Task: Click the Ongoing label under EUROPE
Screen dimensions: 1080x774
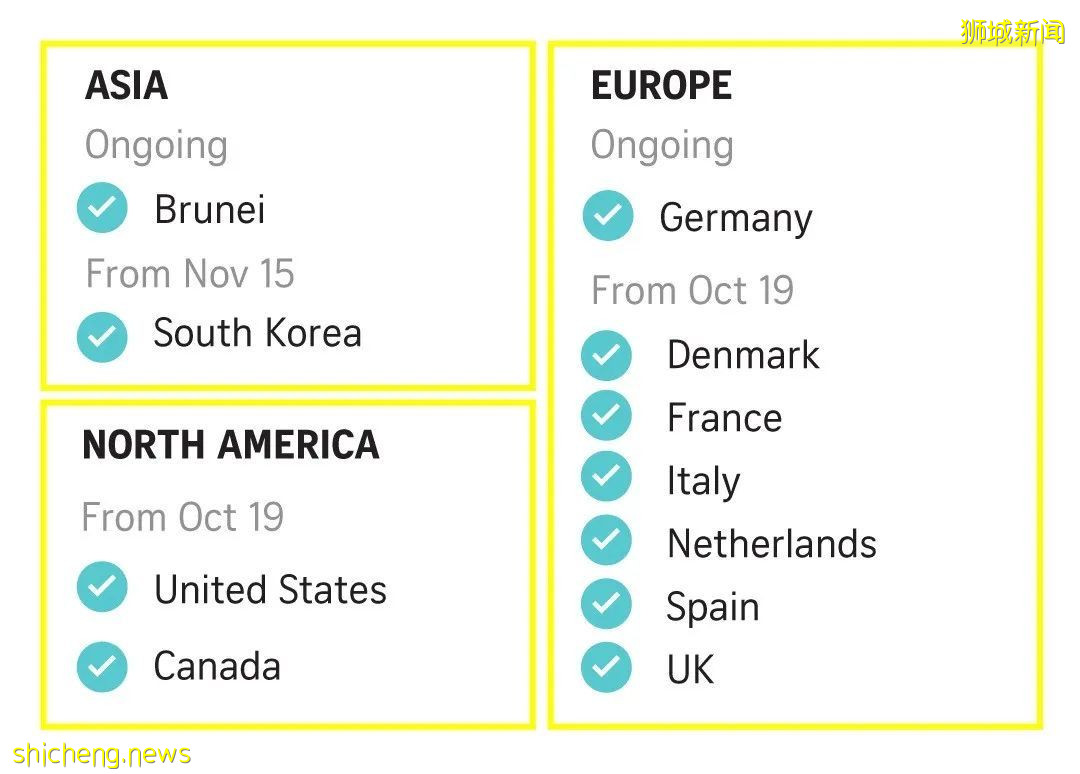Action: (662, 146)
